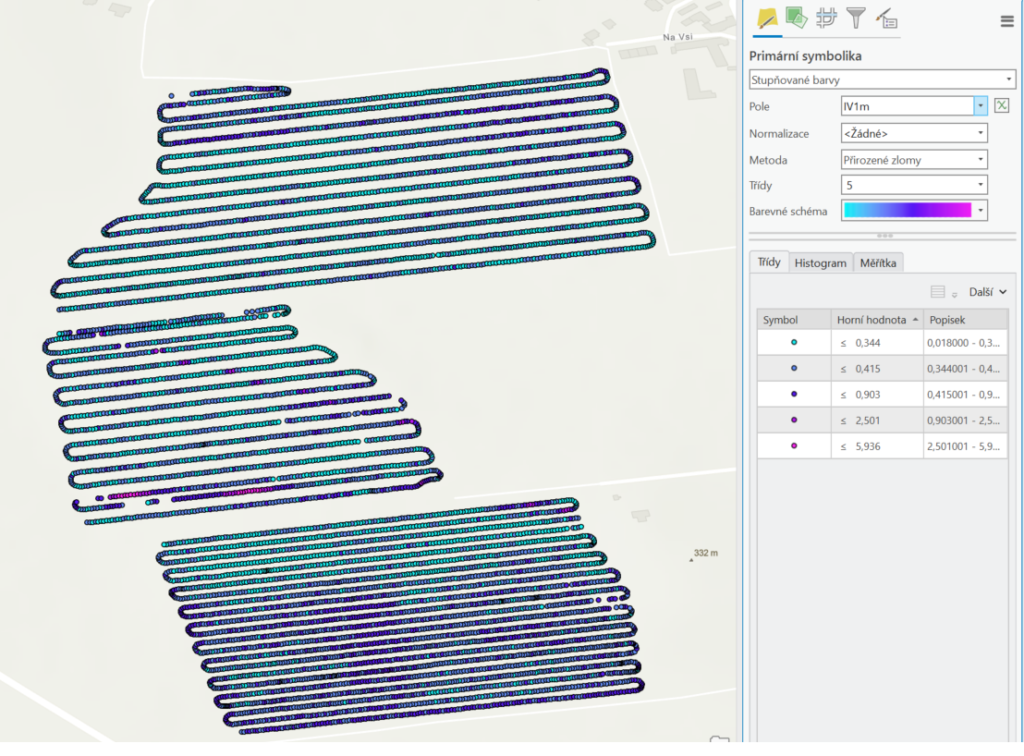Open the Symbol layer drawing icon
This screenshot has height=756, width=1024.
826,18
